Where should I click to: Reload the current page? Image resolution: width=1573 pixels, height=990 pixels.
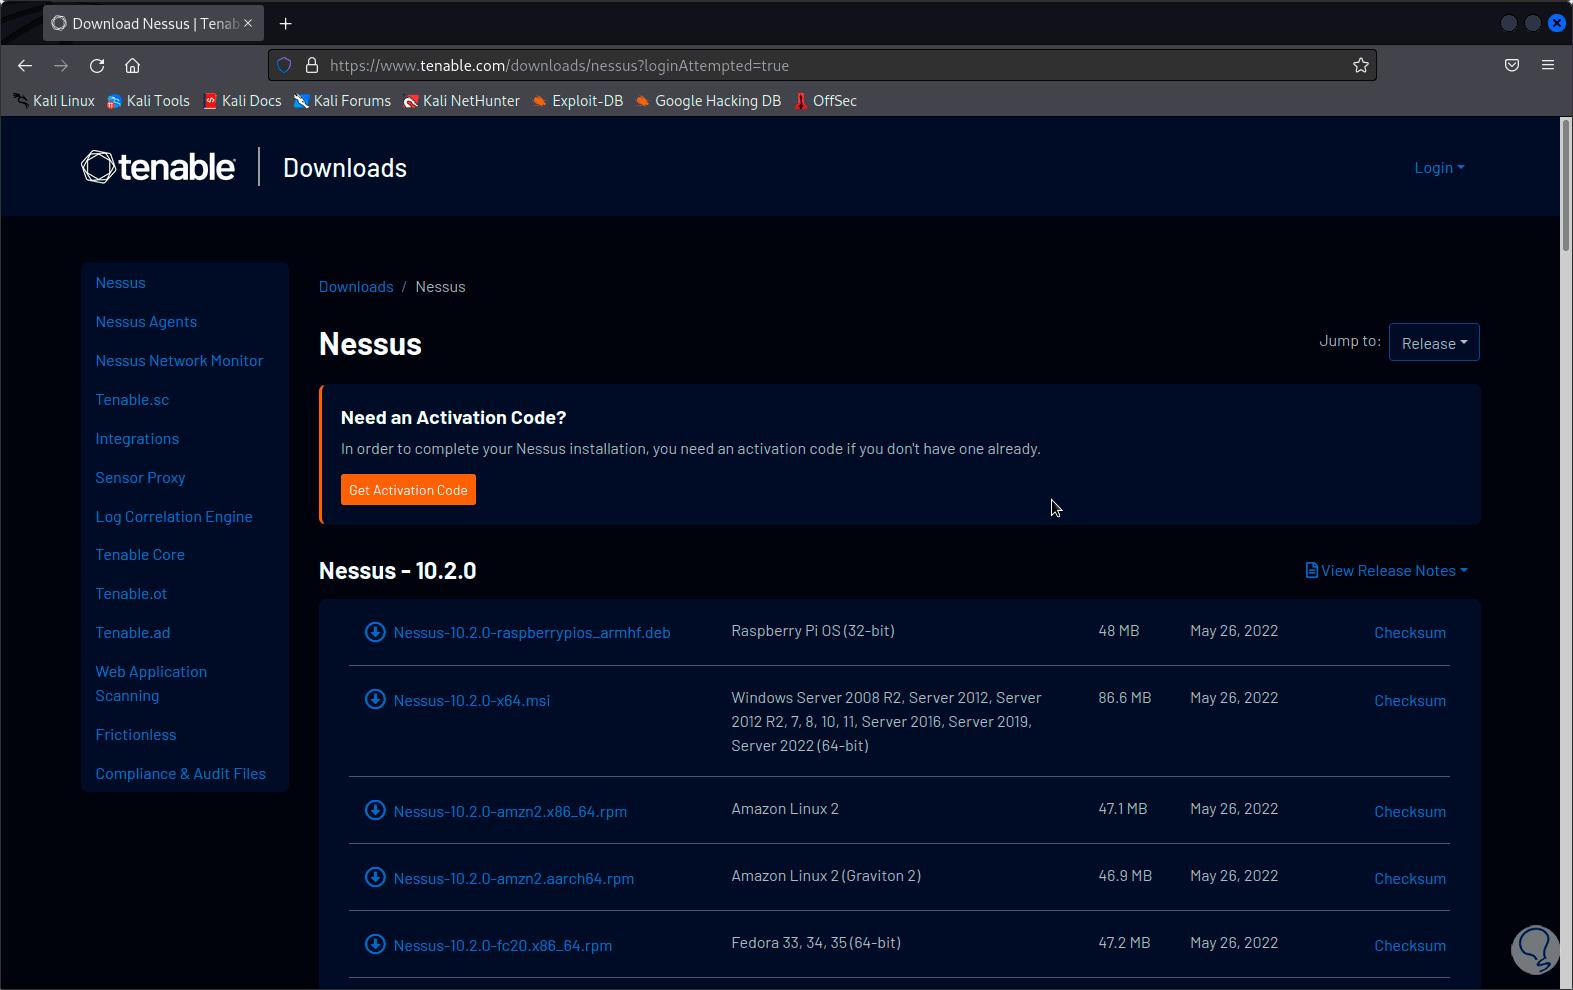coord(97,66)
